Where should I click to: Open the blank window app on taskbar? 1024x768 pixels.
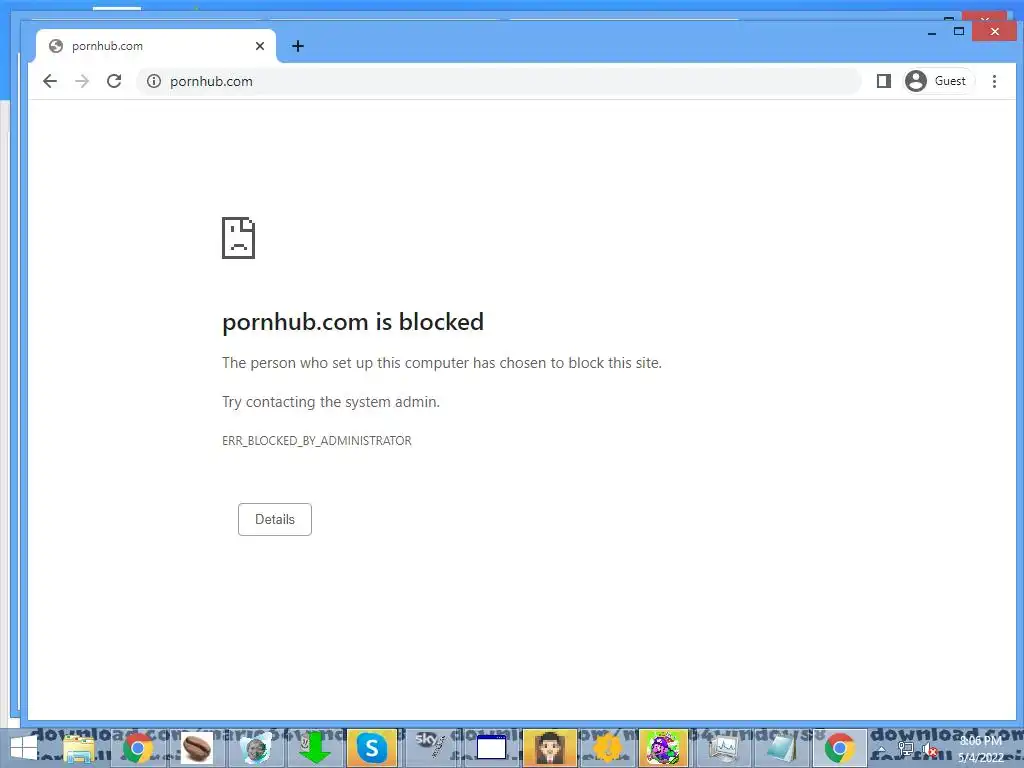(491, 748)
